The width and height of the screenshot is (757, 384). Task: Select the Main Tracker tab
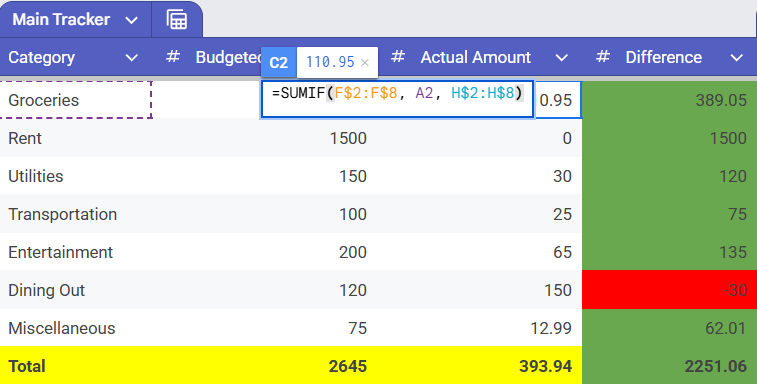[61, 20]
